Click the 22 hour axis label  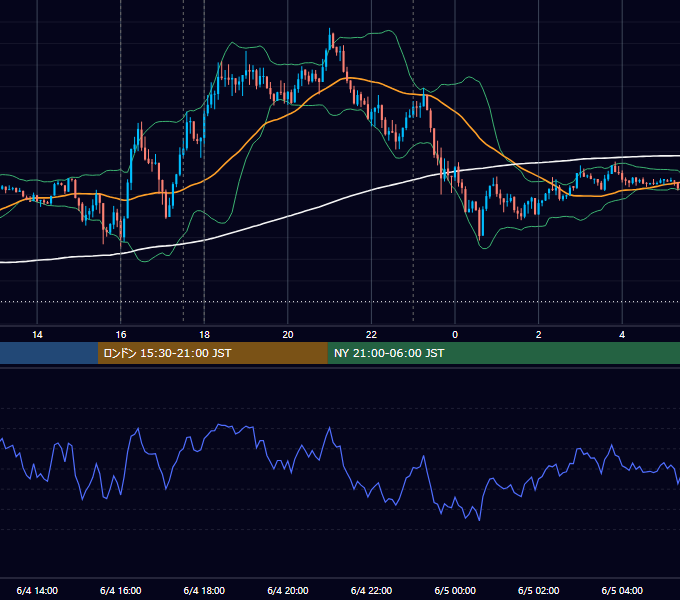(x=371, y=335)
